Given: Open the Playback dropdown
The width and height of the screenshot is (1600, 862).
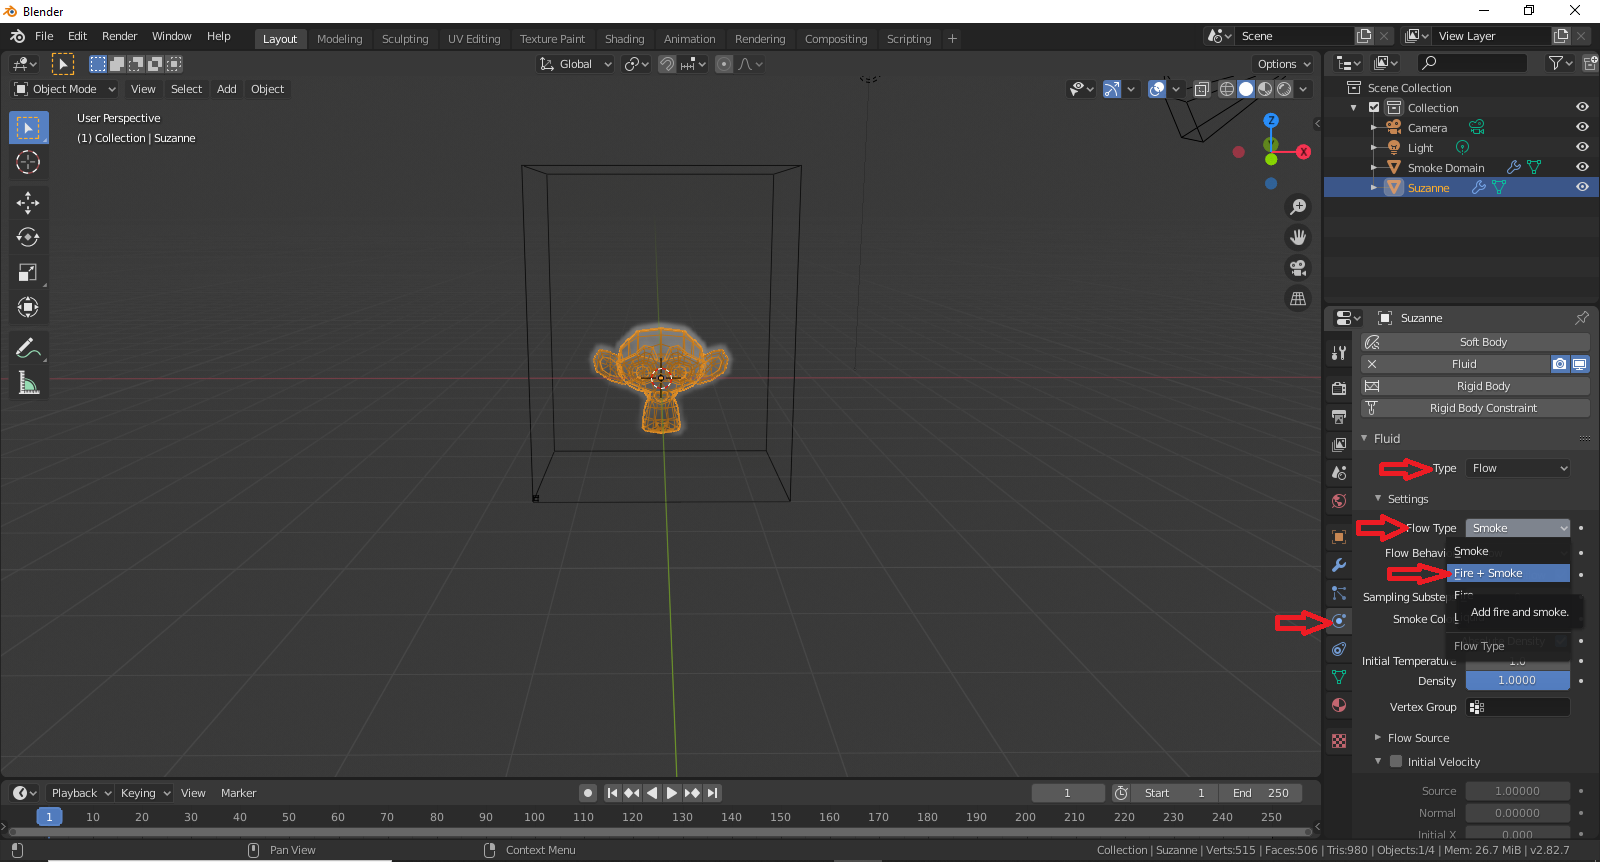Looking at the screenshot, I should (81, 793).
